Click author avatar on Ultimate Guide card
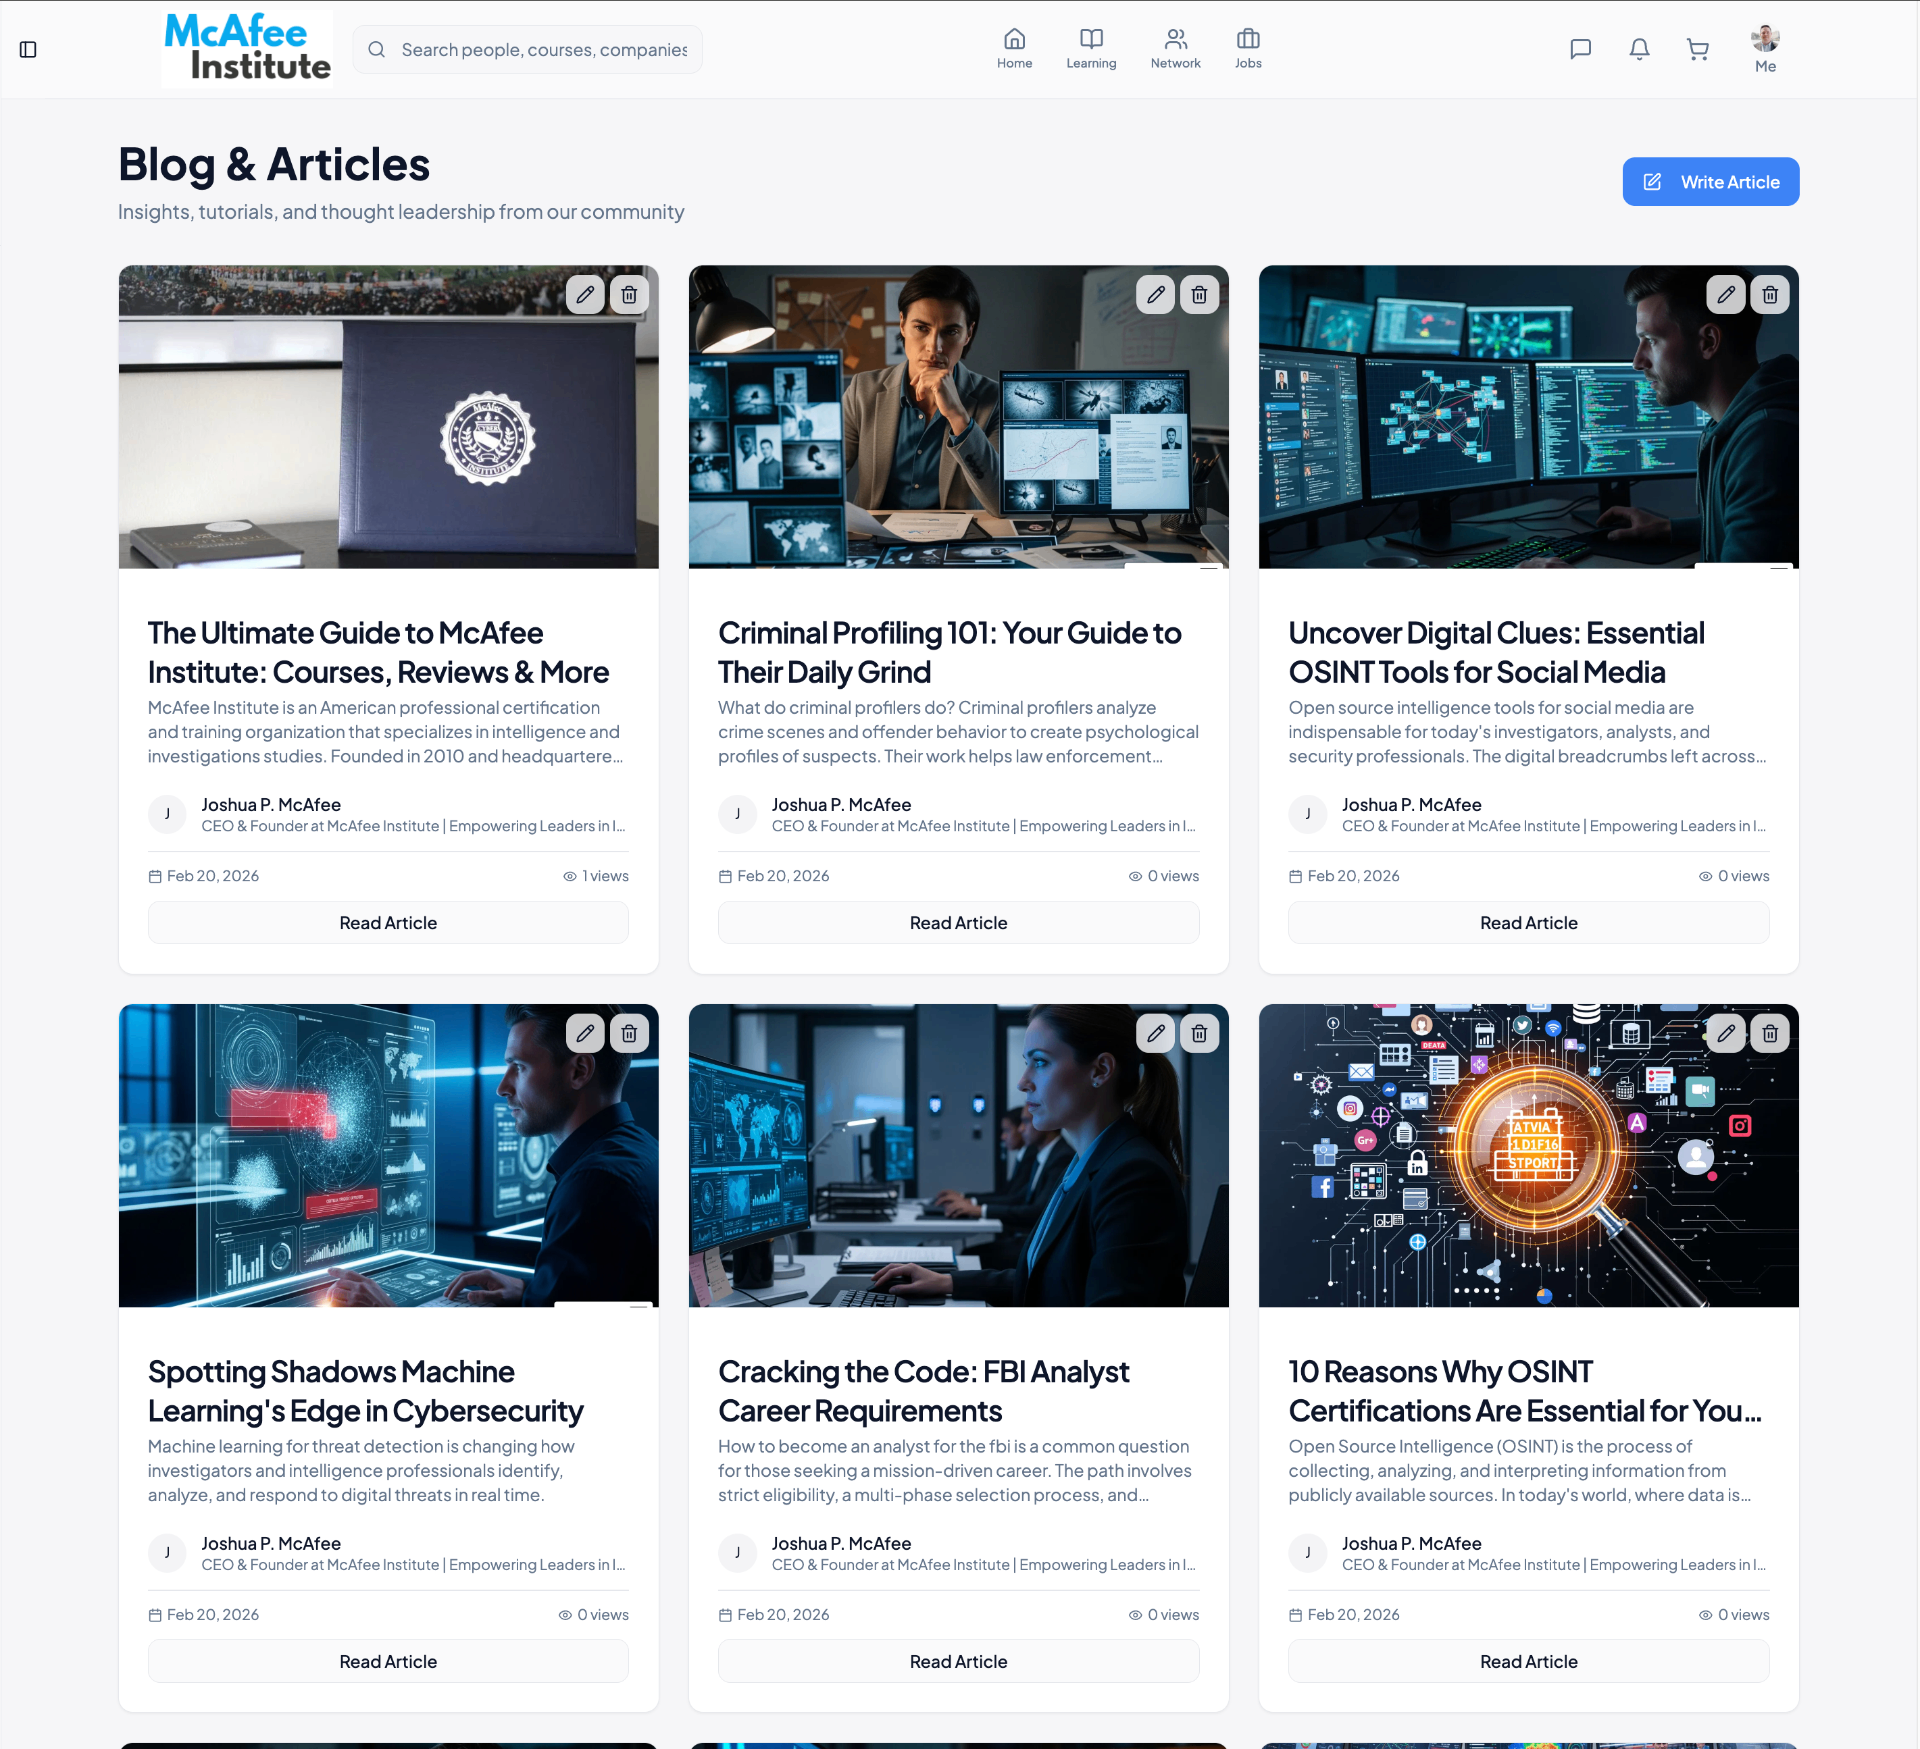1920x1749 pixels. tap(167, 814)
